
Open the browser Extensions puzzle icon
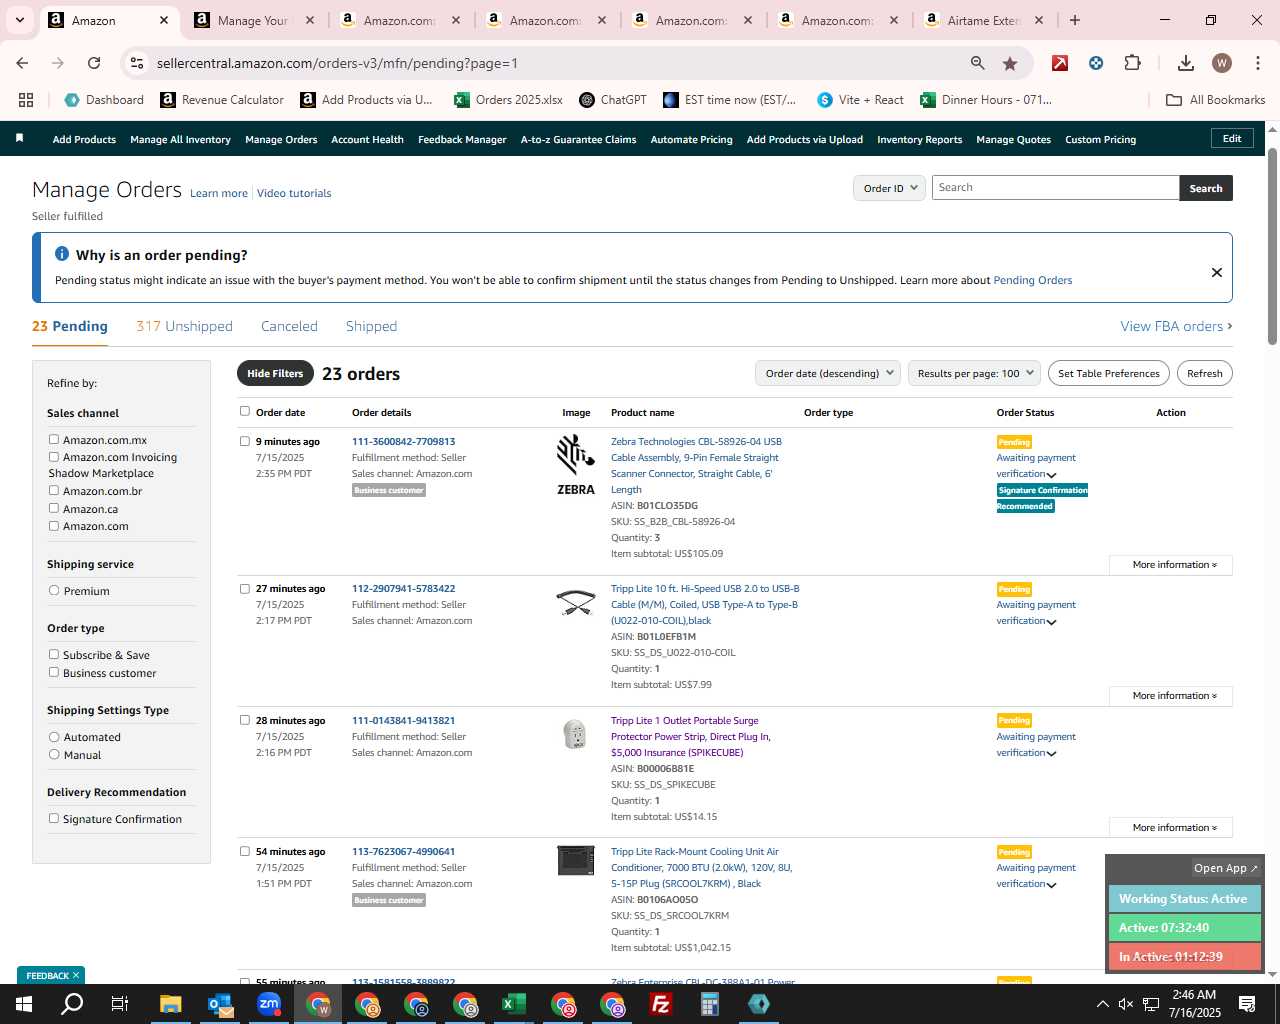tap(1132, 63)
